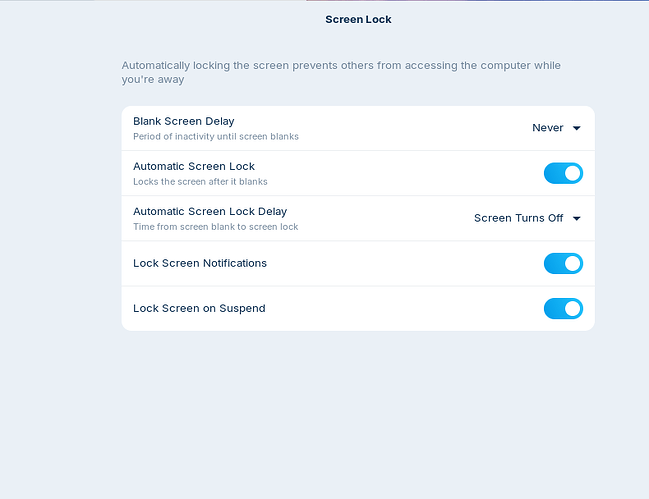Click the "Time from screen blank to screen lock" text

pos(216,226)
